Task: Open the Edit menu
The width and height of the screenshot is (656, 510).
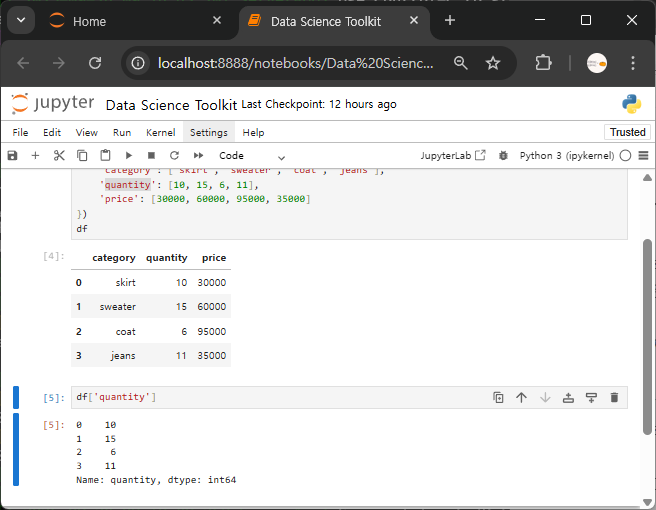Action: click(x=52, y=133)
